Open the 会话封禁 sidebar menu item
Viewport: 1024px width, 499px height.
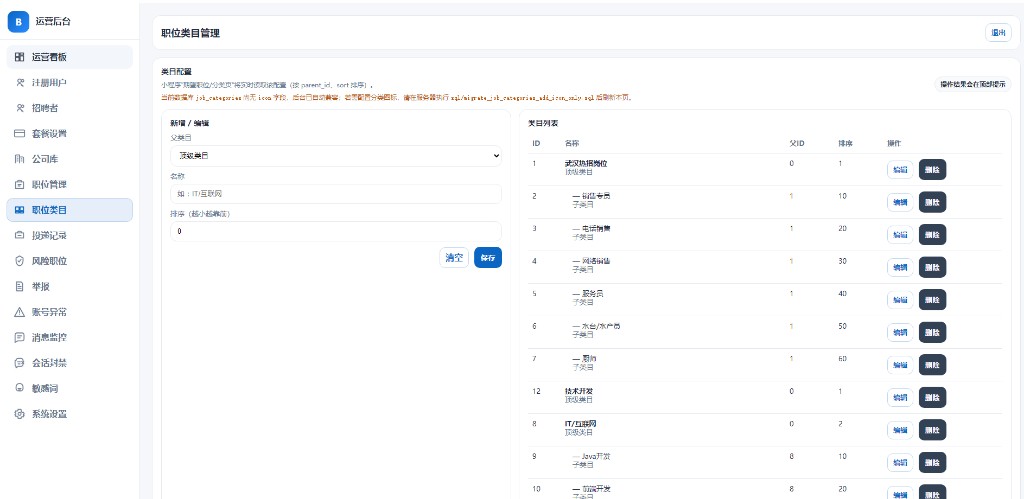(x=70, y=362)
